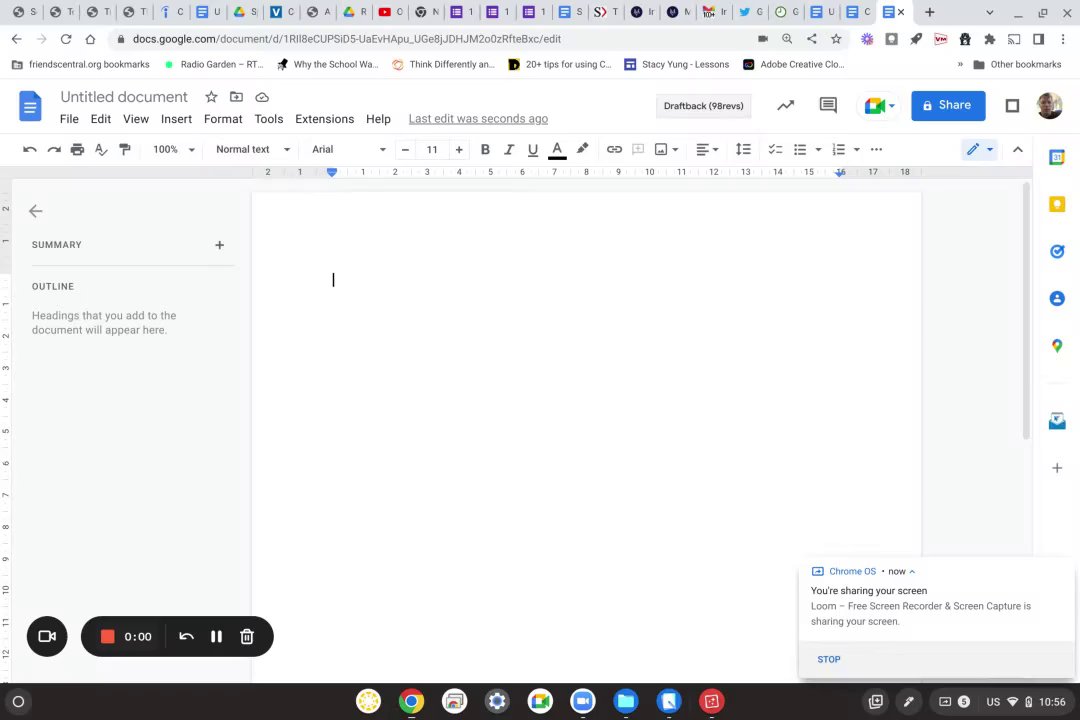
Task: Open the Tools menu
Action: 269,119
